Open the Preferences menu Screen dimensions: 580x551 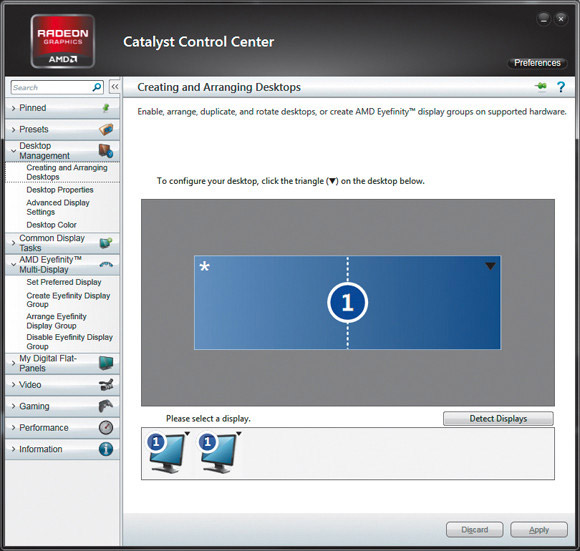pyautogui.click(x=537, y=63)
